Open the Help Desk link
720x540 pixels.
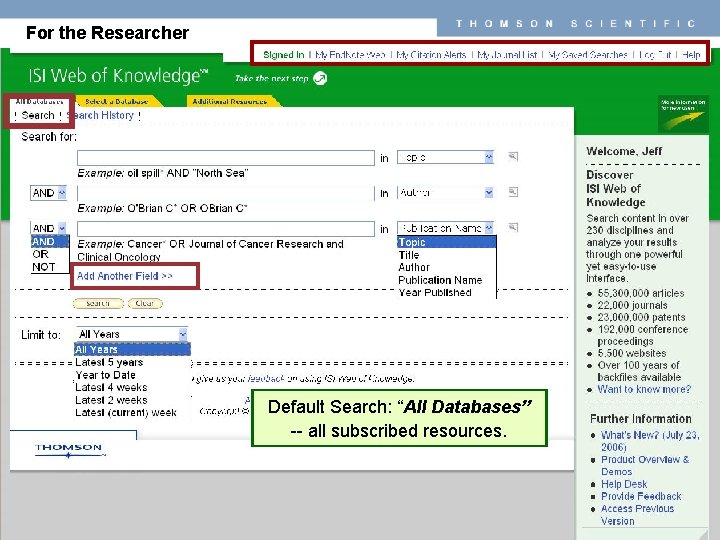[624, 484]
